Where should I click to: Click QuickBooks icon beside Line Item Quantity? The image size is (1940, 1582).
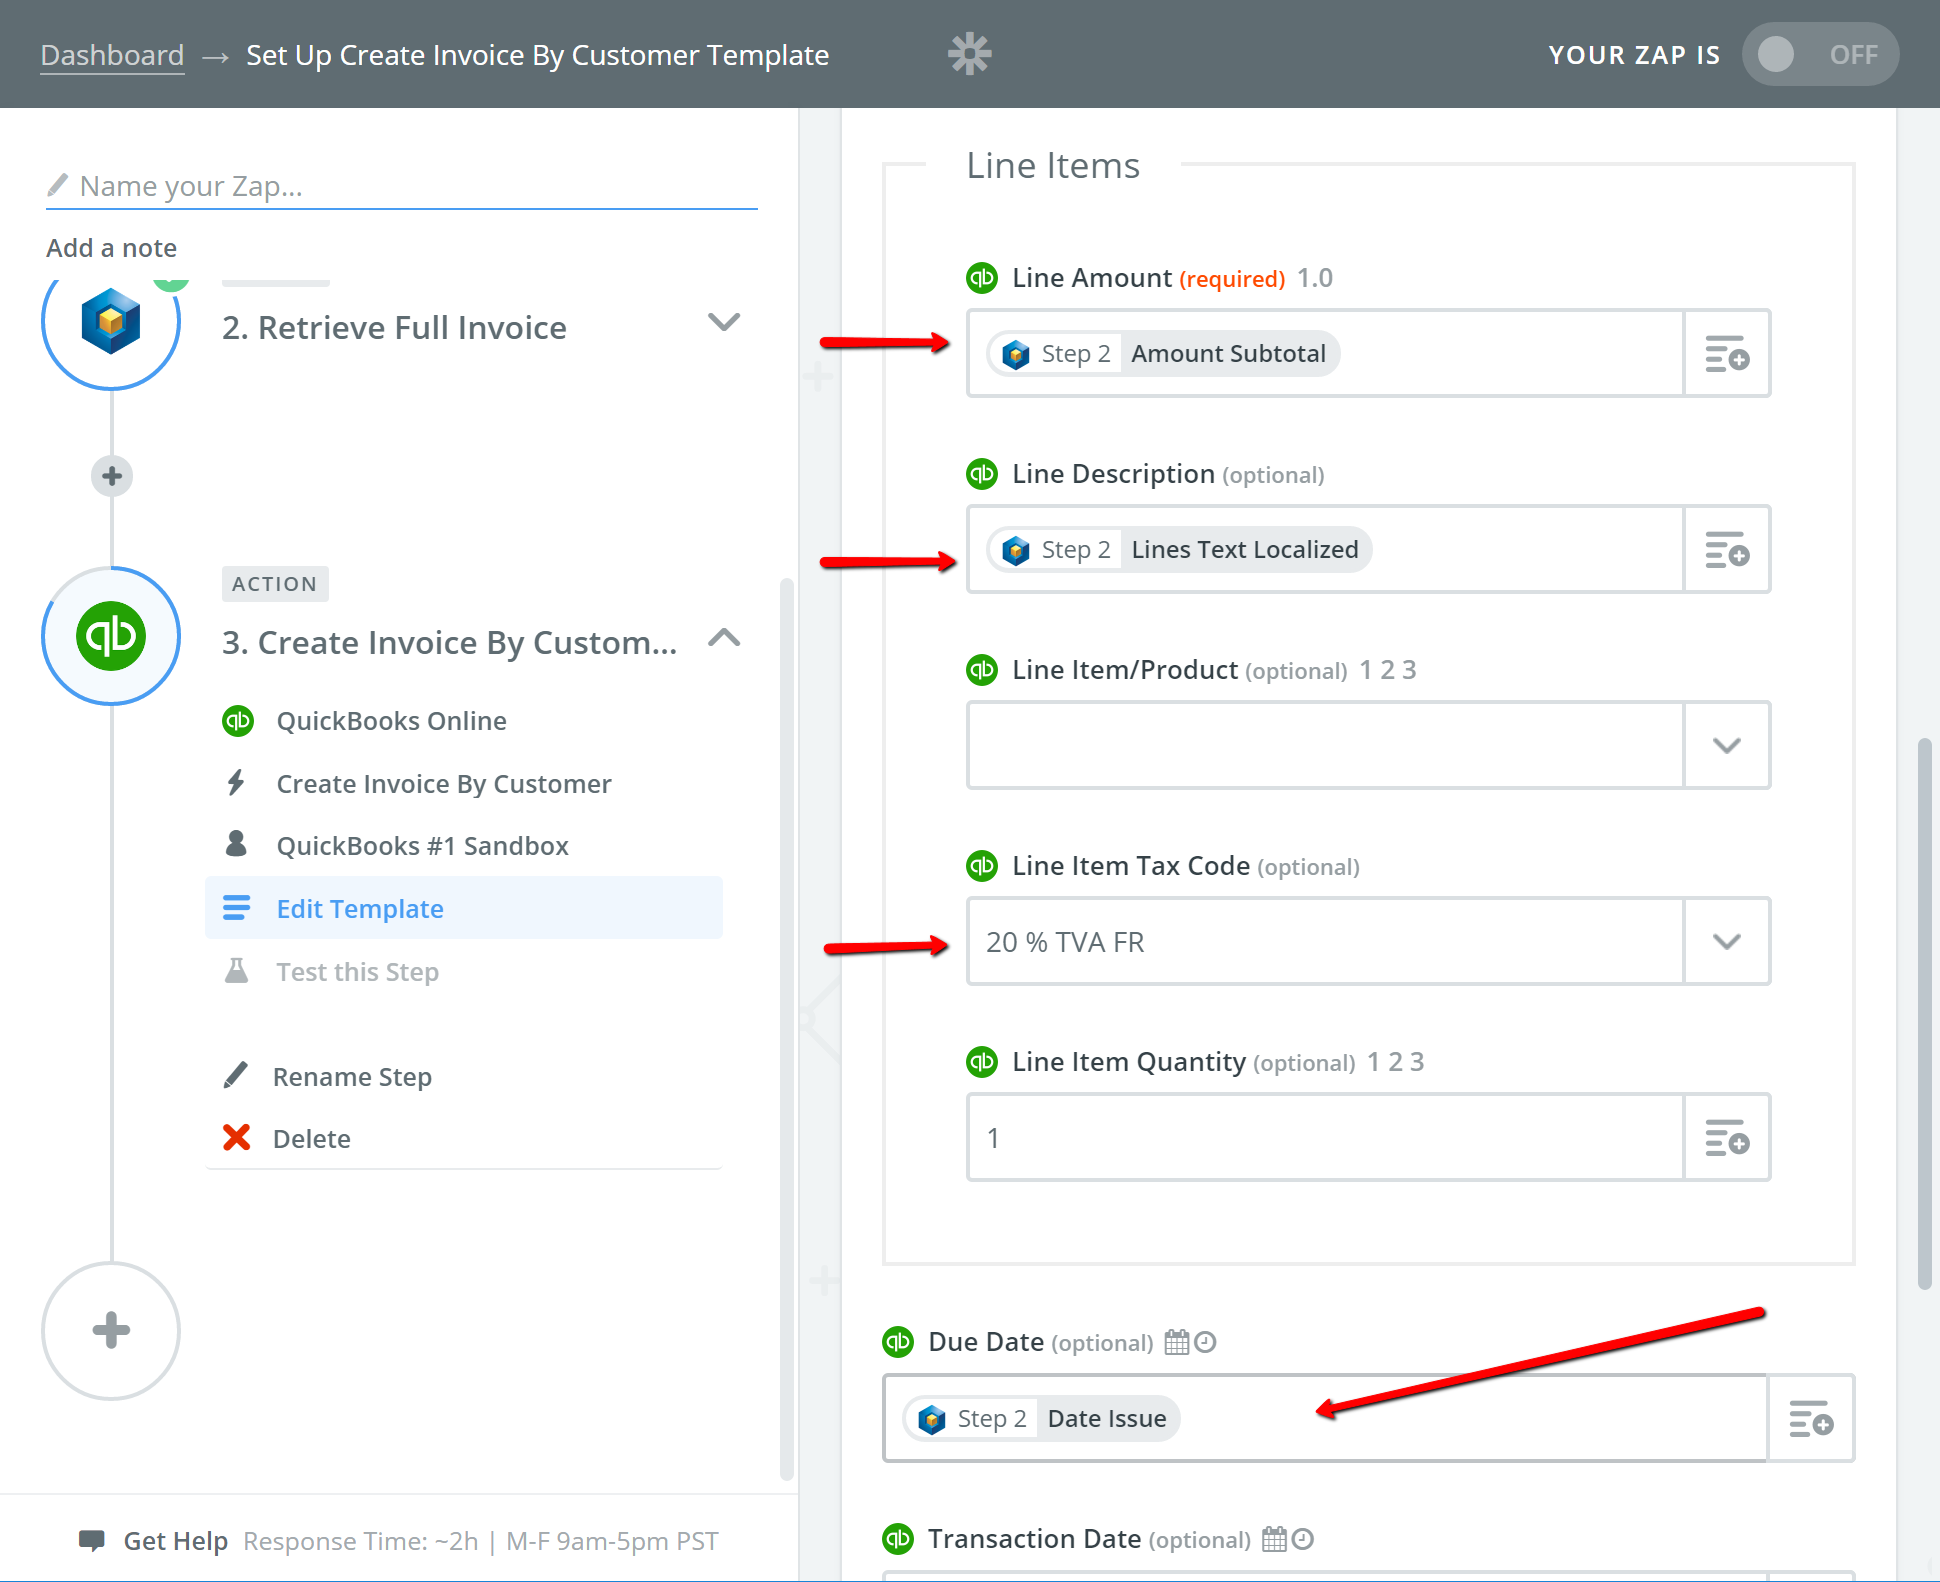click(x=982, y=1062)
